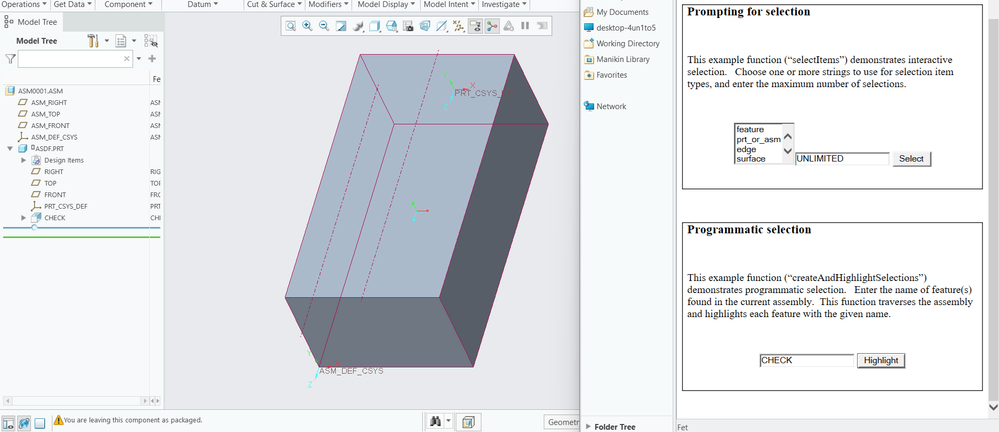
Task: Click the insert-here slider bar in model tree
Action: coord(82,227)
